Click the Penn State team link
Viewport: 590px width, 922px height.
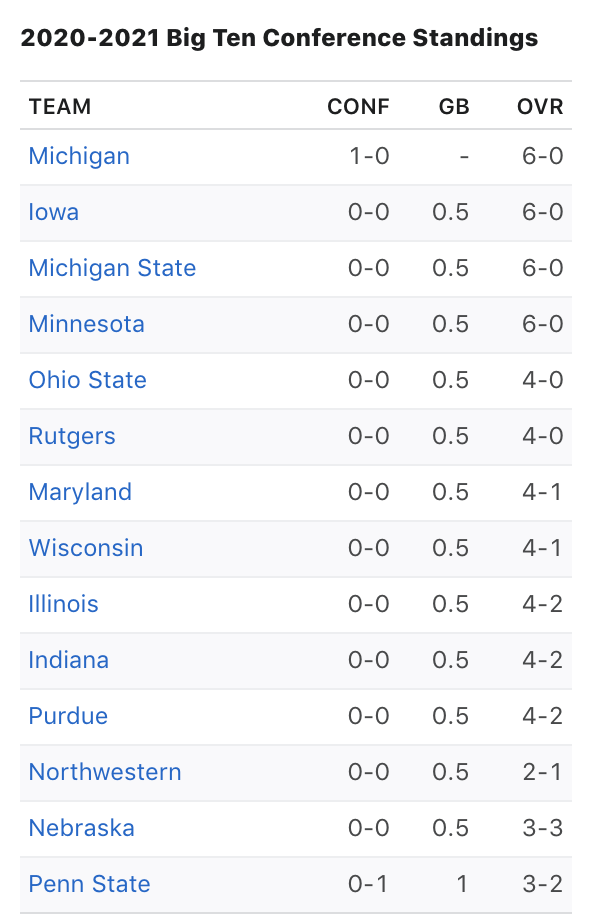89,884
